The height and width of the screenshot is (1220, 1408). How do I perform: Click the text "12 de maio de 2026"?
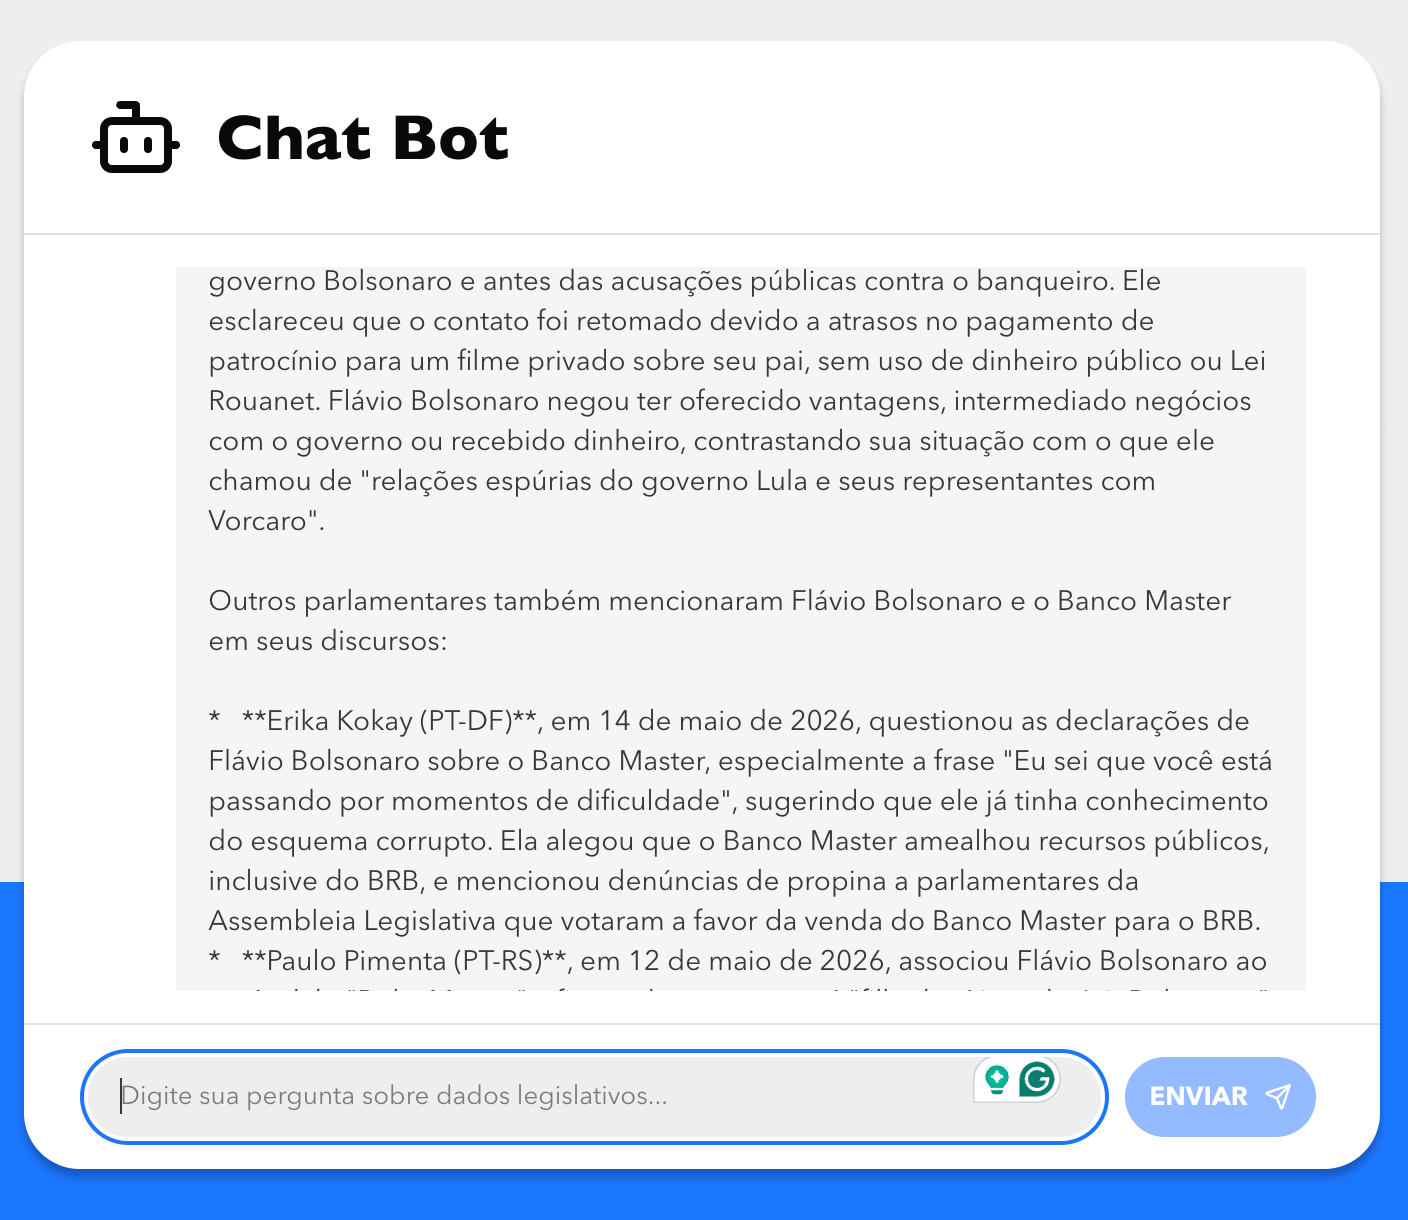point(756,961)
